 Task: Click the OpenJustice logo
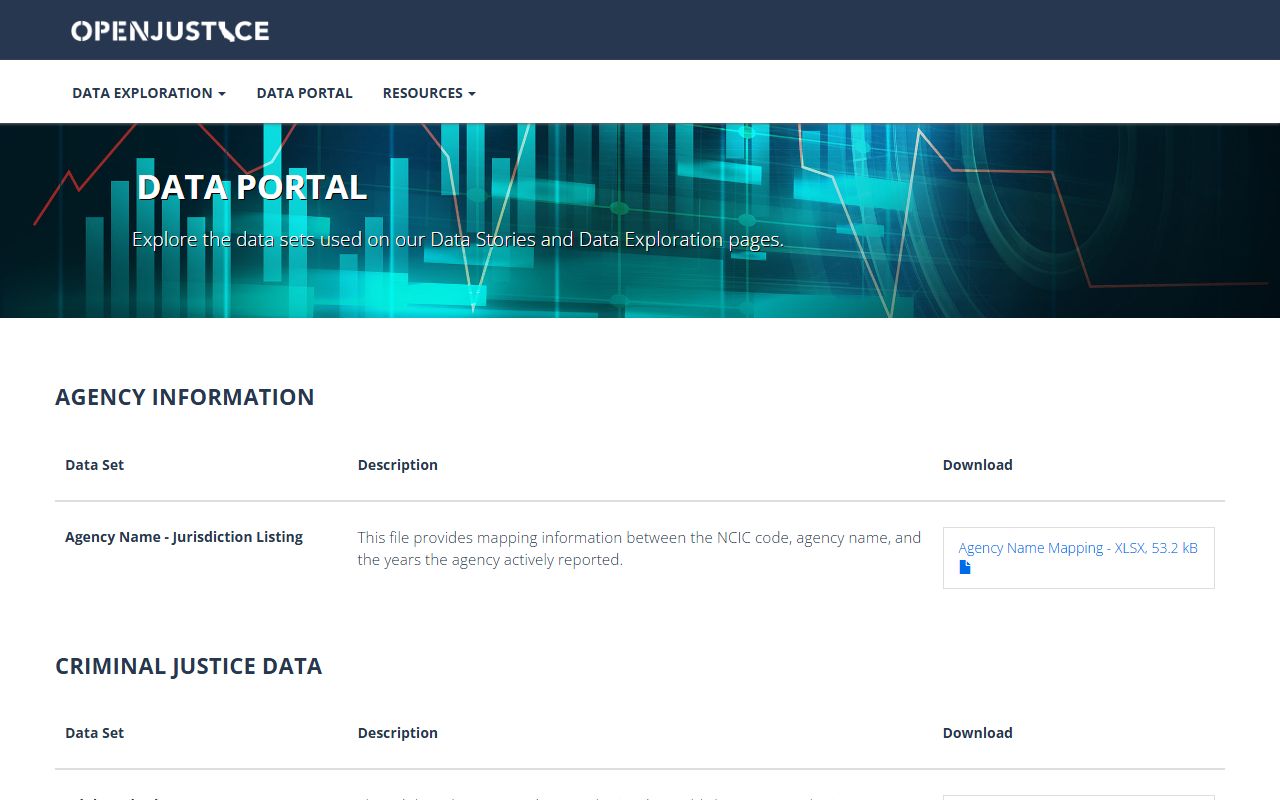pyautogui.click(x=170, y=31)
